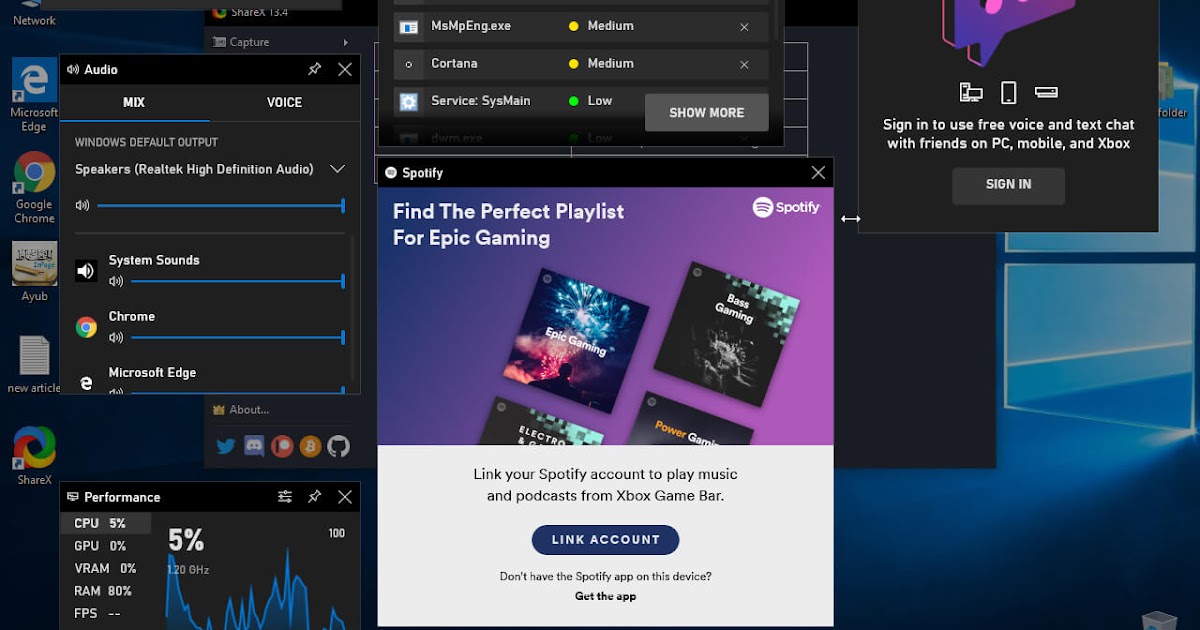This screenshot has width=1200, height=630.
Task: Click Get the app link
Action: pos(604,596)
